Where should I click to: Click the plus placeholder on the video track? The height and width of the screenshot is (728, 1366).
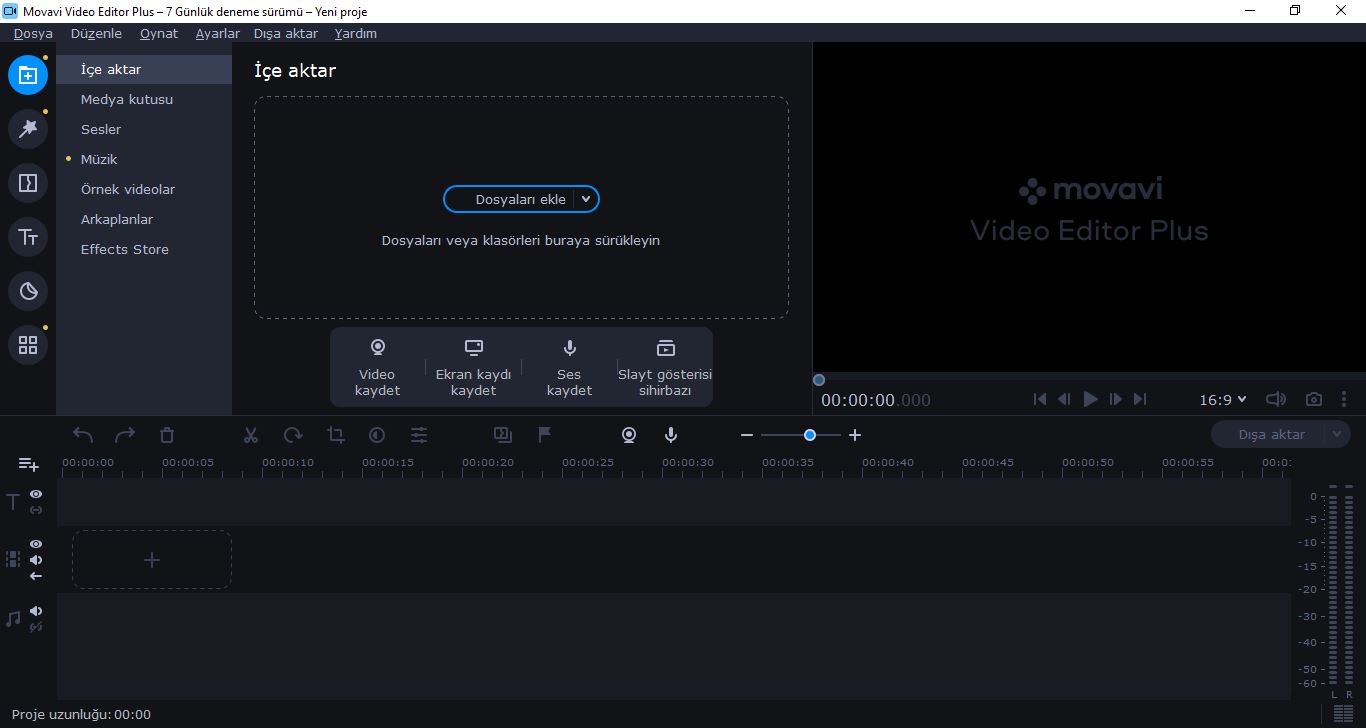(152, 560)
